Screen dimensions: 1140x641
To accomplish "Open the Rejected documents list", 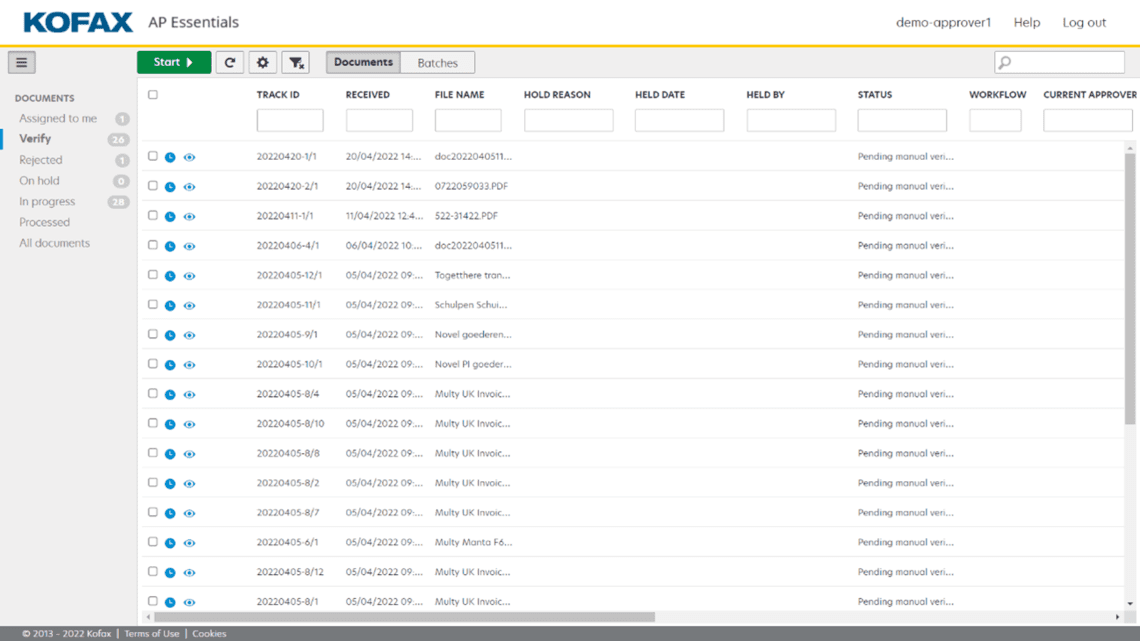I will point(41,160).
